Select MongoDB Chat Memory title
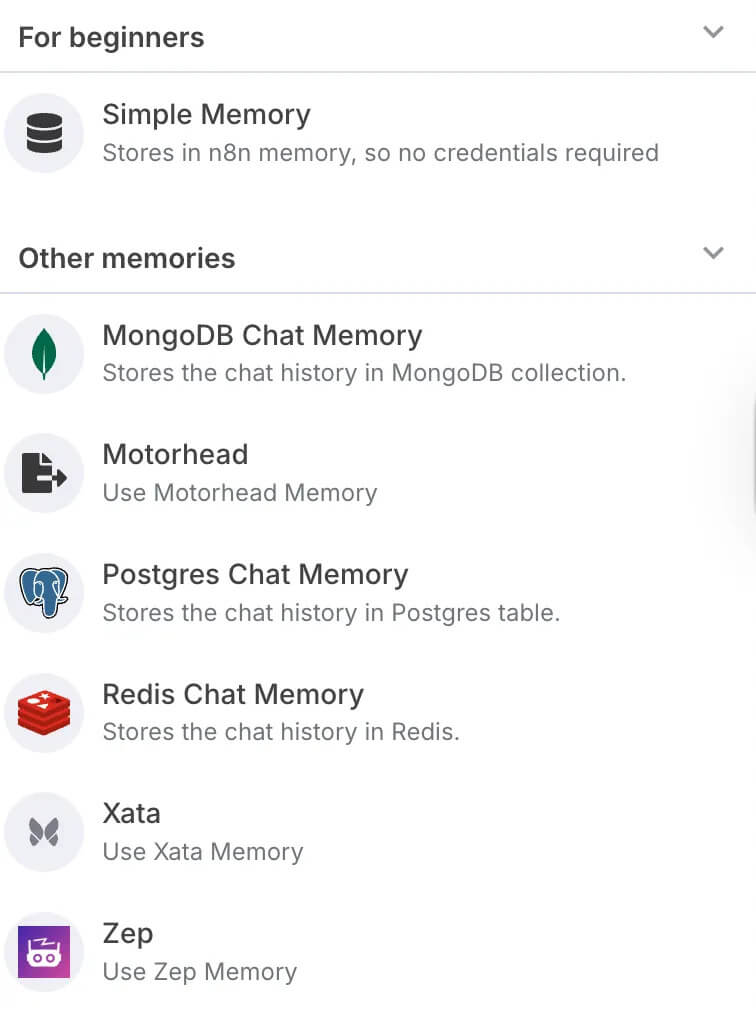This screenshot has height=1018, width=756. [x=262, y=336]
